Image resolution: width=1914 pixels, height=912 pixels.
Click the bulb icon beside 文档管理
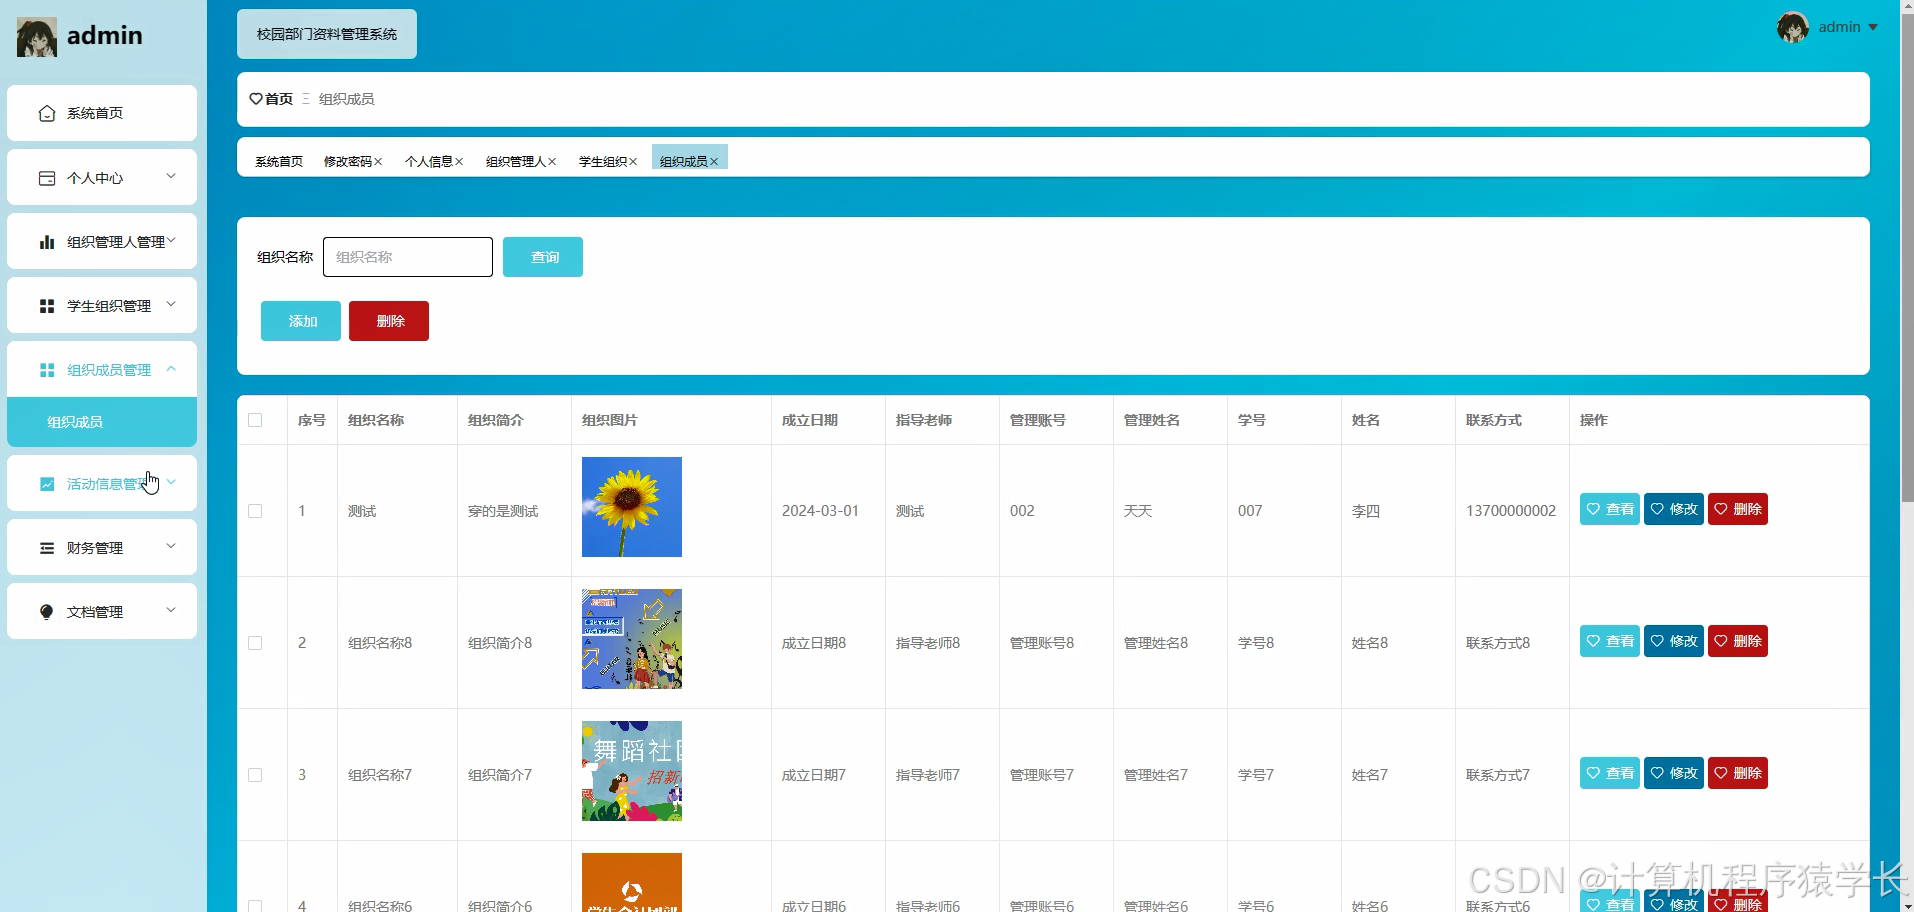click(47, 612)
